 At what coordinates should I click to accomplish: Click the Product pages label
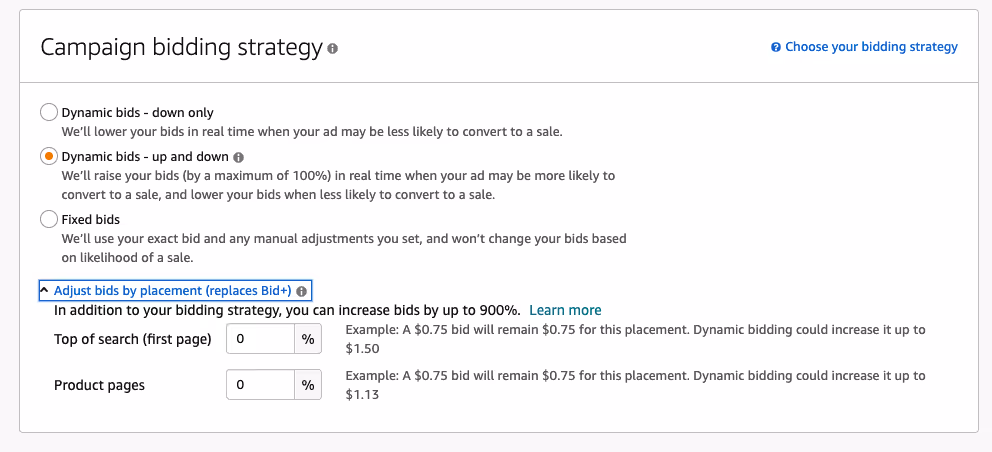tap(99, 385)
